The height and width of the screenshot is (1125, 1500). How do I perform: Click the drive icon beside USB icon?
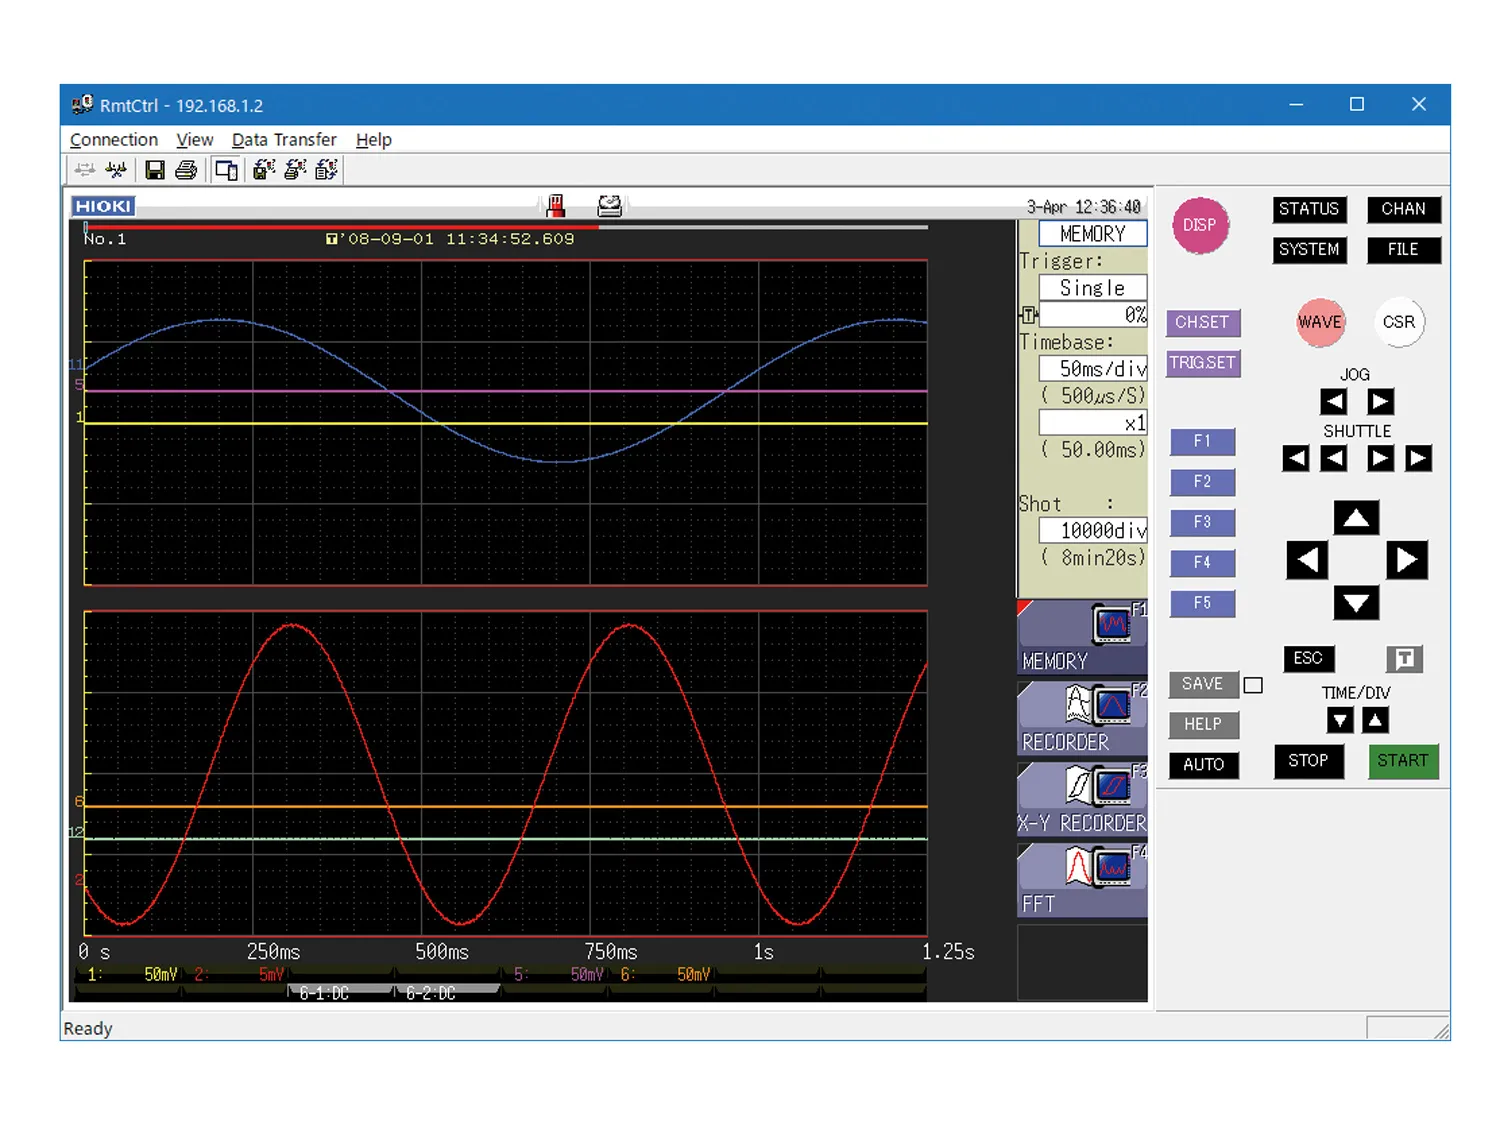[x=610, y=206]
